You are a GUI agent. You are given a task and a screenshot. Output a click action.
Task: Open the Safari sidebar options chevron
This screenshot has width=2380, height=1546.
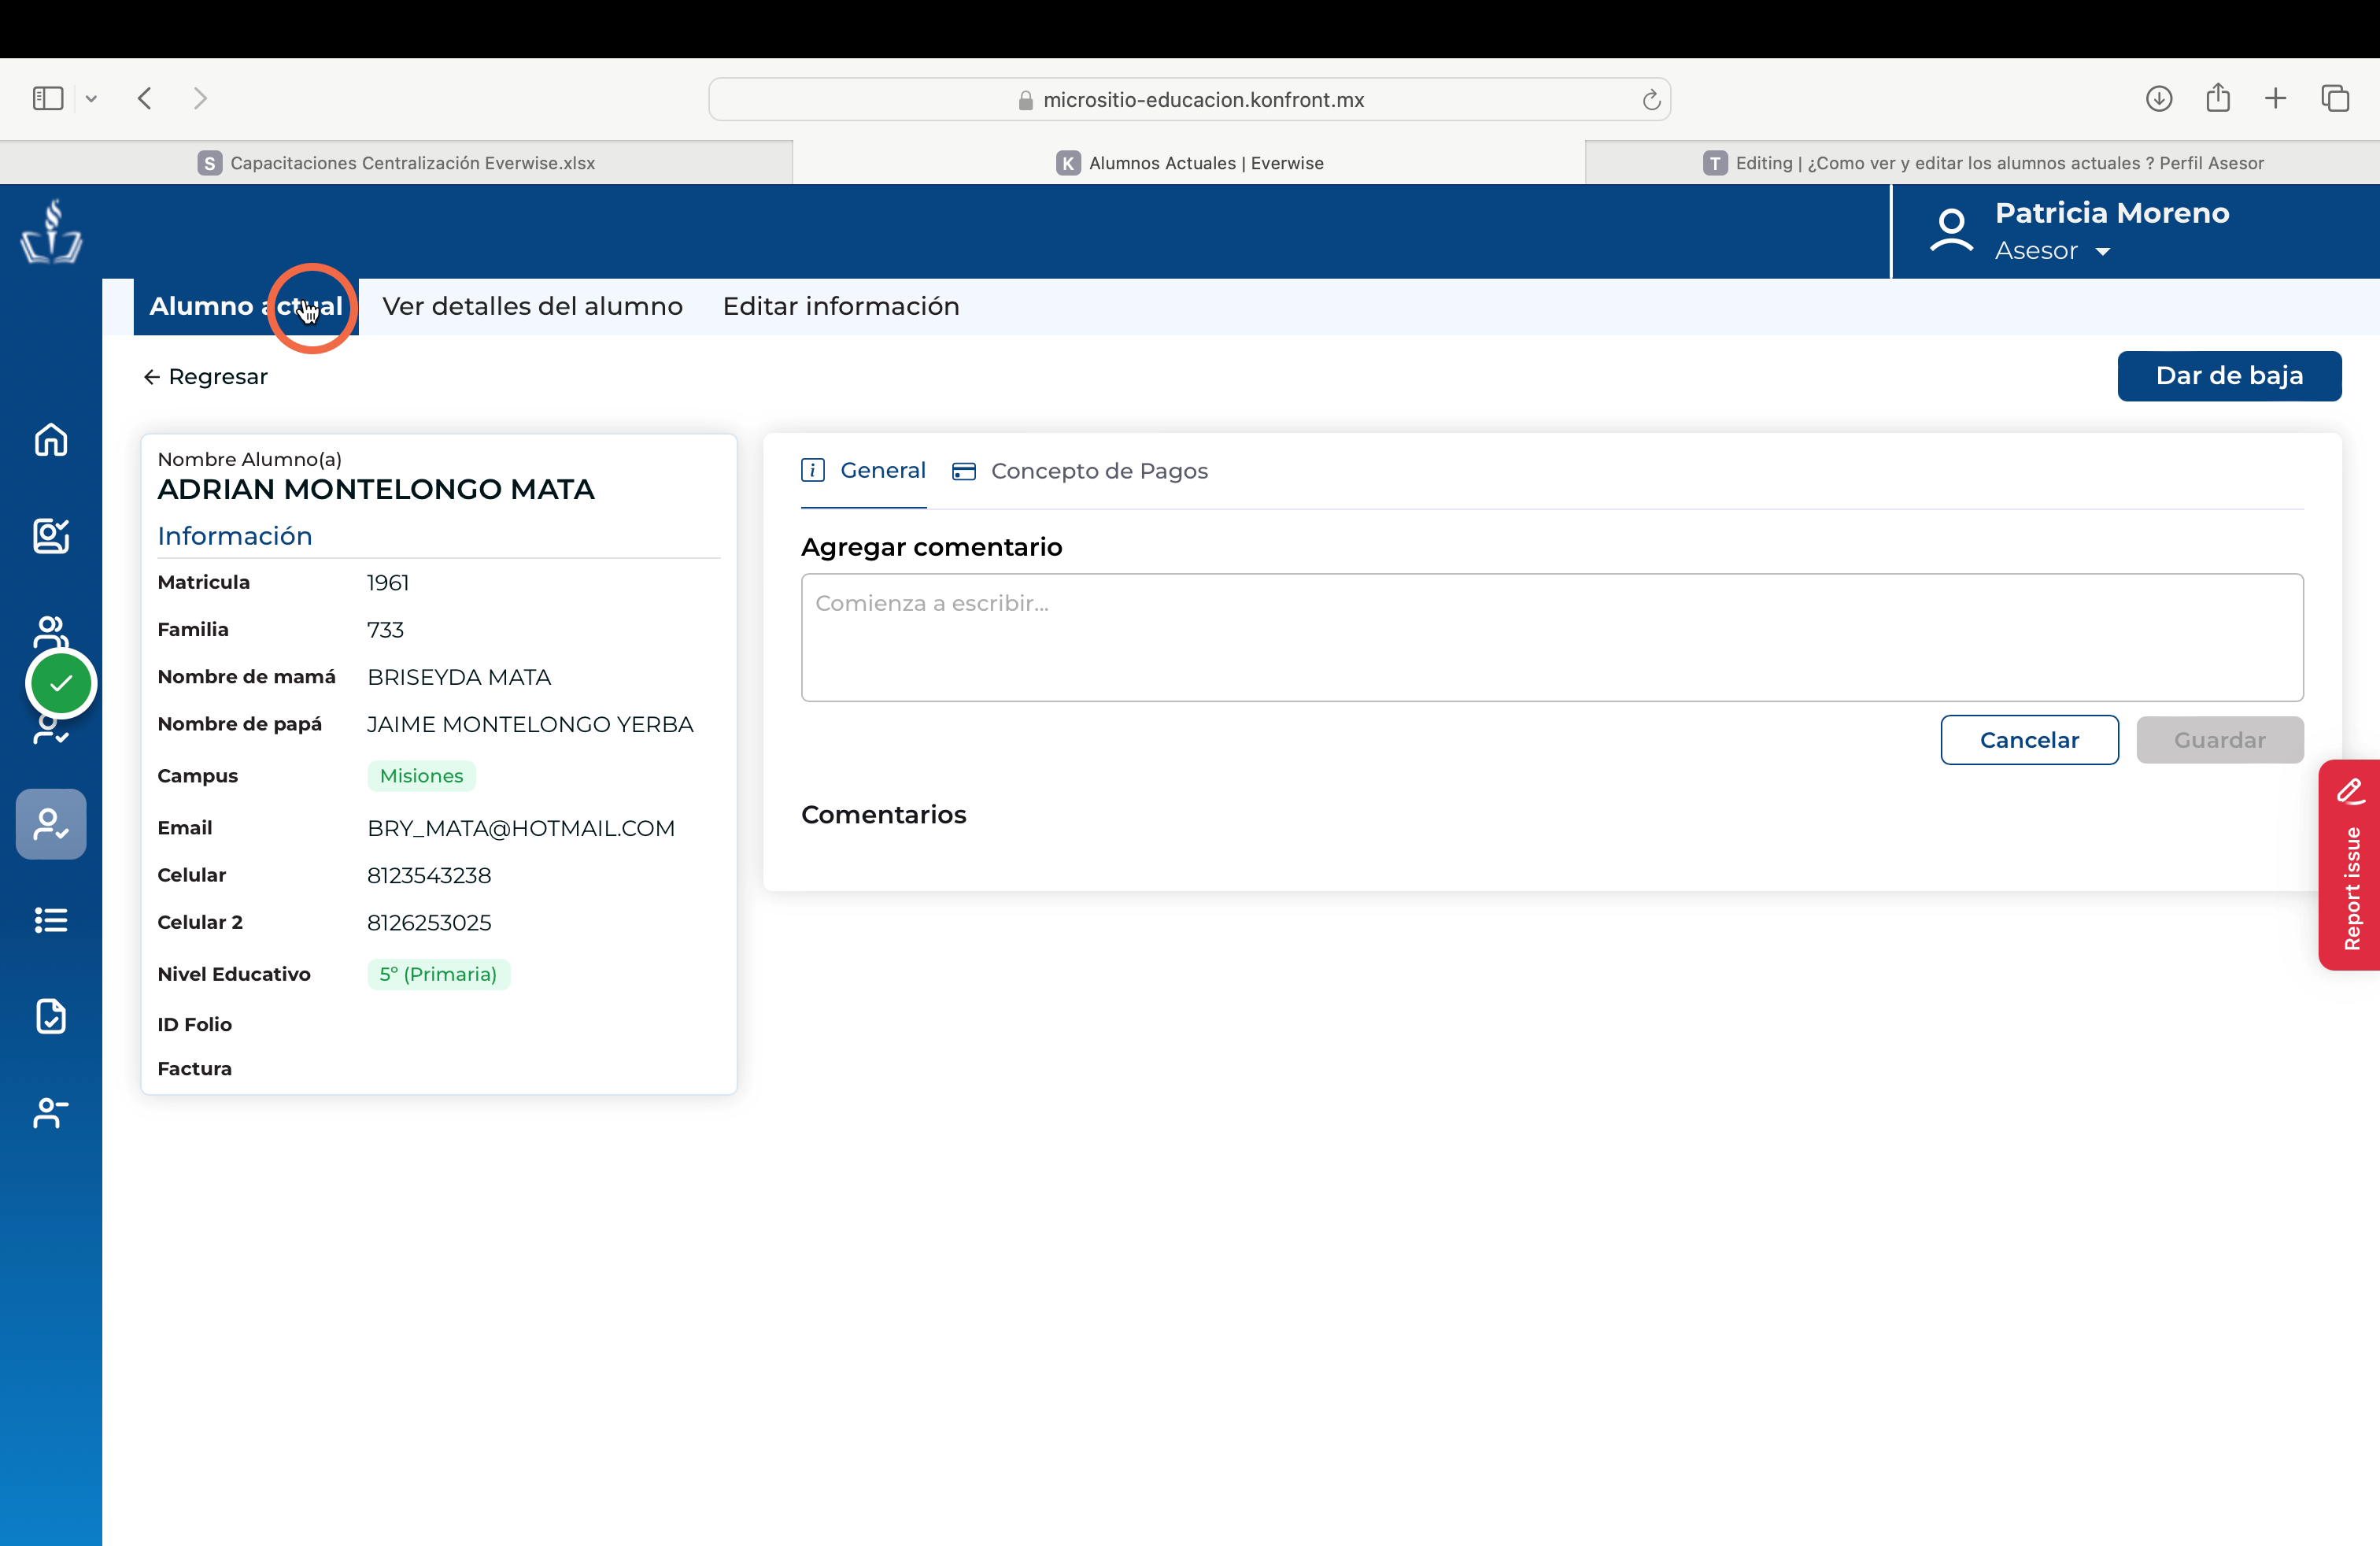(x=91, y=98)
